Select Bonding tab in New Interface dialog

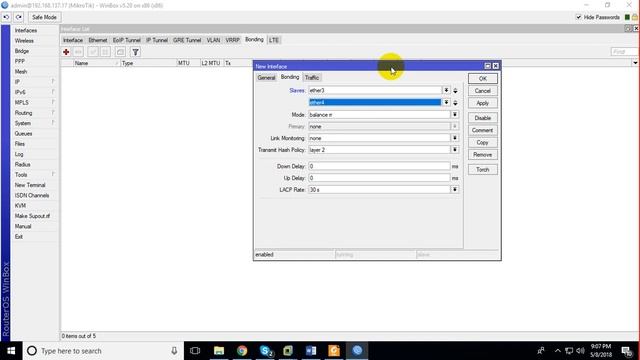[x=290, y=77]
